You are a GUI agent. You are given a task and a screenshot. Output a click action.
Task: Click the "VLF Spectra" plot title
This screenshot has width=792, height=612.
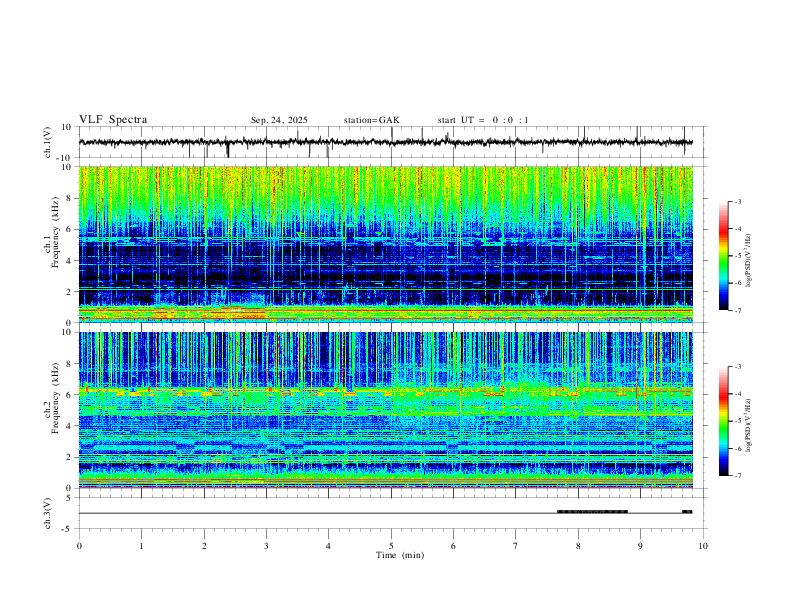(x=113, y=120)
